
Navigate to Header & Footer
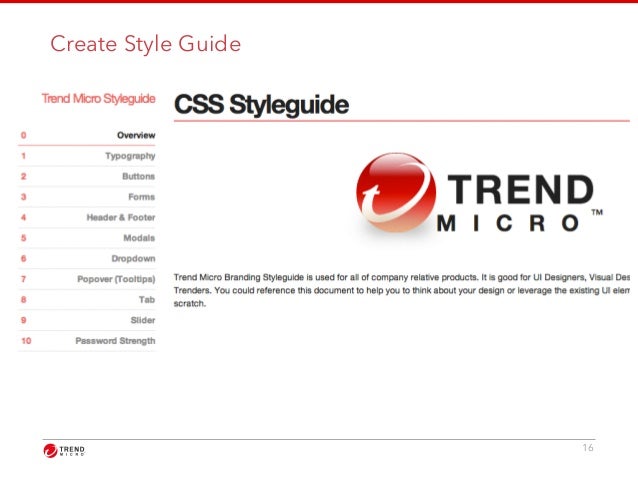87,217
